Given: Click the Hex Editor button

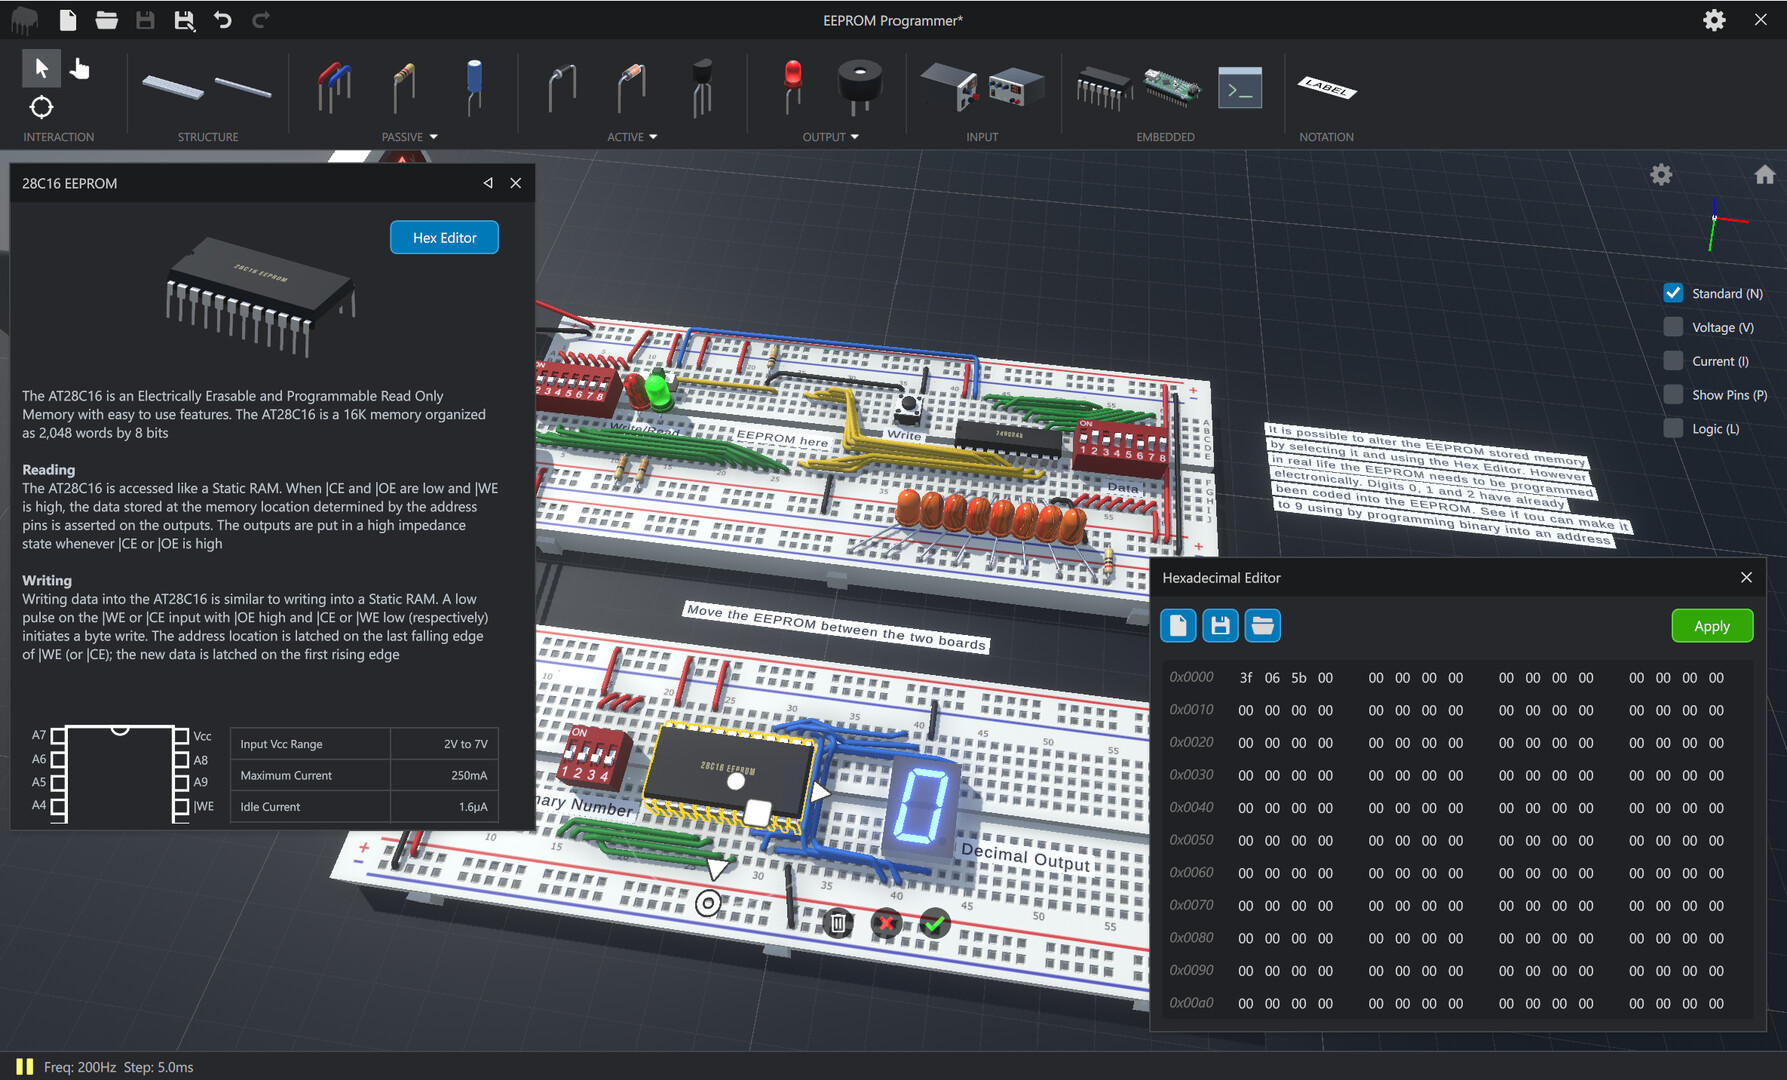Looking at the screenshot, I should coord(444,237).
